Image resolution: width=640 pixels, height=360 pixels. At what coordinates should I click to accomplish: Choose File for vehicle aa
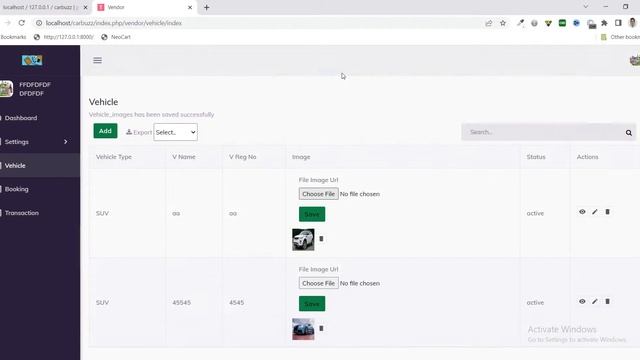pyautogui.click(x=318, y=194)
